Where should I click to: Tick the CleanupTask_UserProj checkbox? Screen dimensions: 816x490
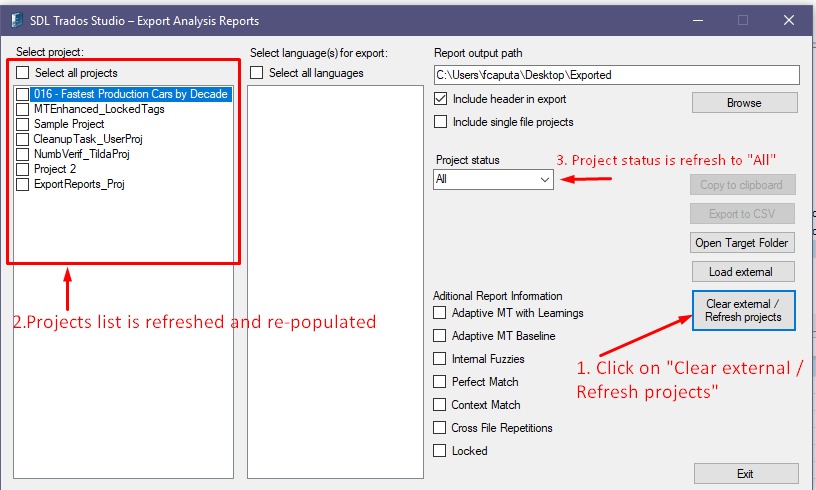(22, 139)
